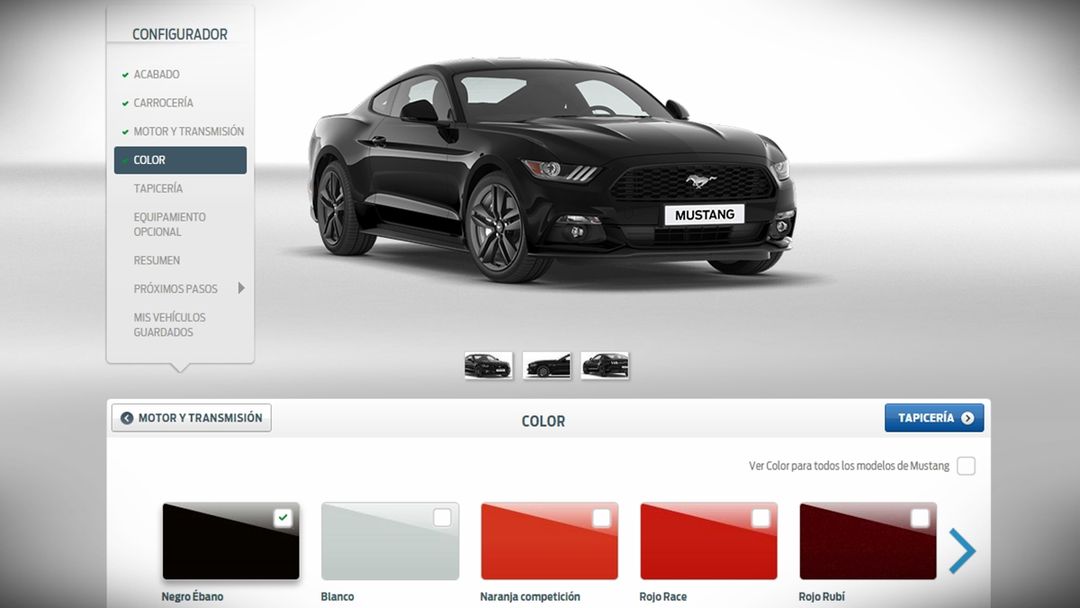Click the back Motor y Transmisión button

point(191,418)
